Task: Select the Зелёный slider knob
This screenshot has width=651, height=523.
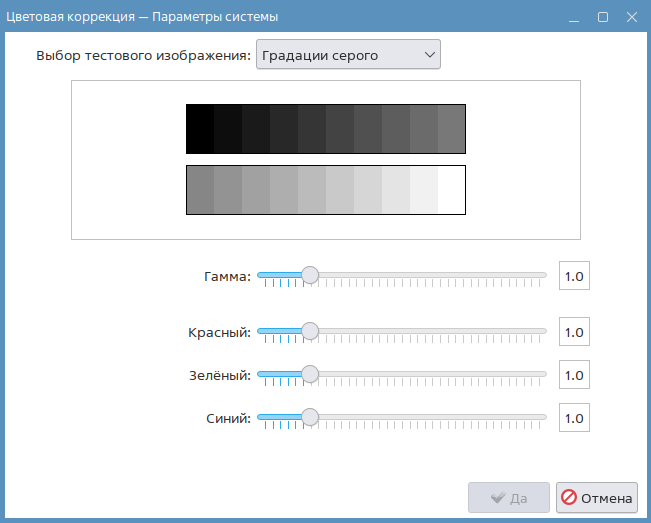Action: tap(310, 375)
